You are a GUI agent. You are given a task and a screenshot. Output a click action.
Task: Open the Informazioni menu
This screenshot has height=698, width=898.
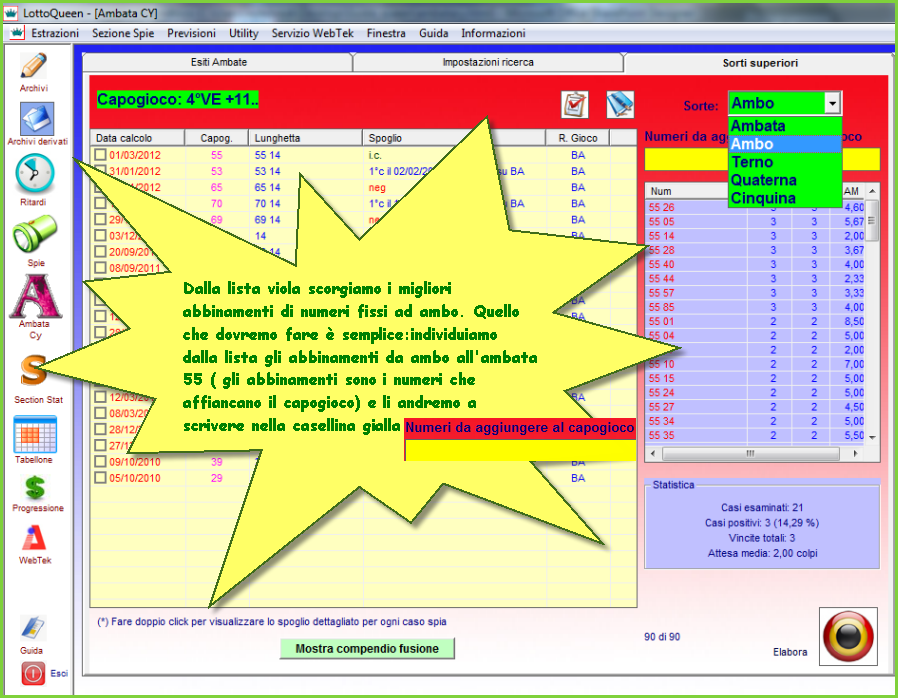click(493, 33)
